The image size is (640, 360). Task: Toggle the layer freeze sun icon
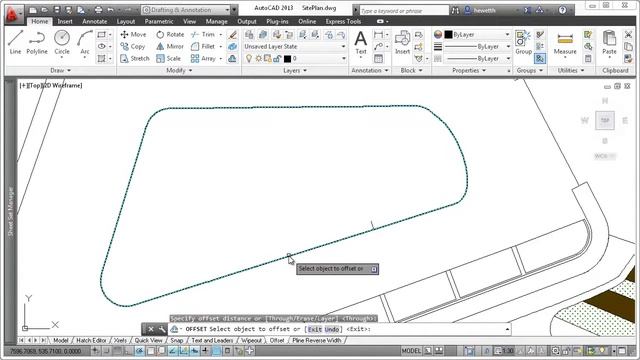[258, 59]
